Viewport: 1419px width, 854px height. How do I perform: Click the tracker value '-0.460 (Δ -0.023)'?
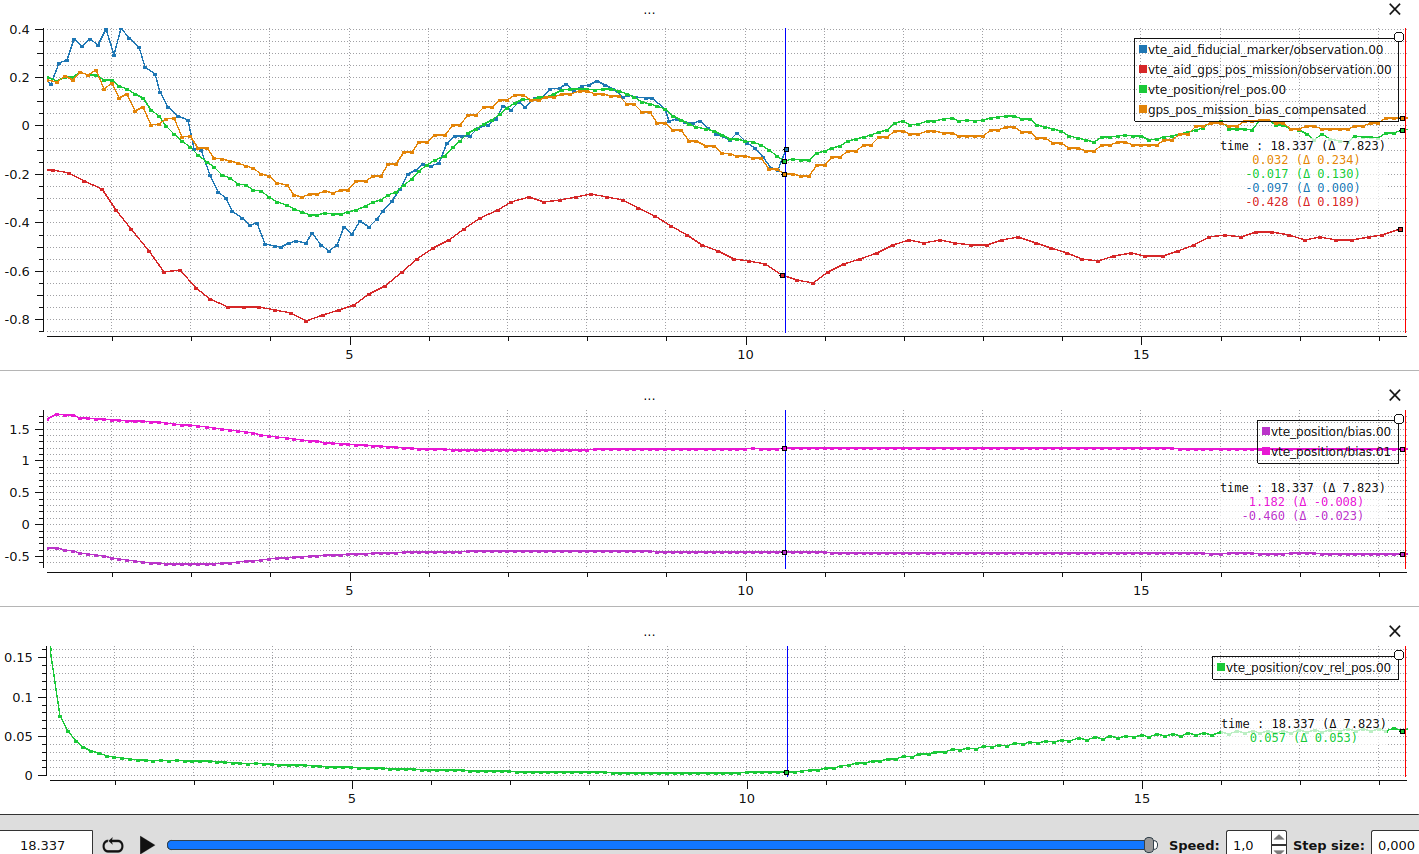coord(1302,516)
